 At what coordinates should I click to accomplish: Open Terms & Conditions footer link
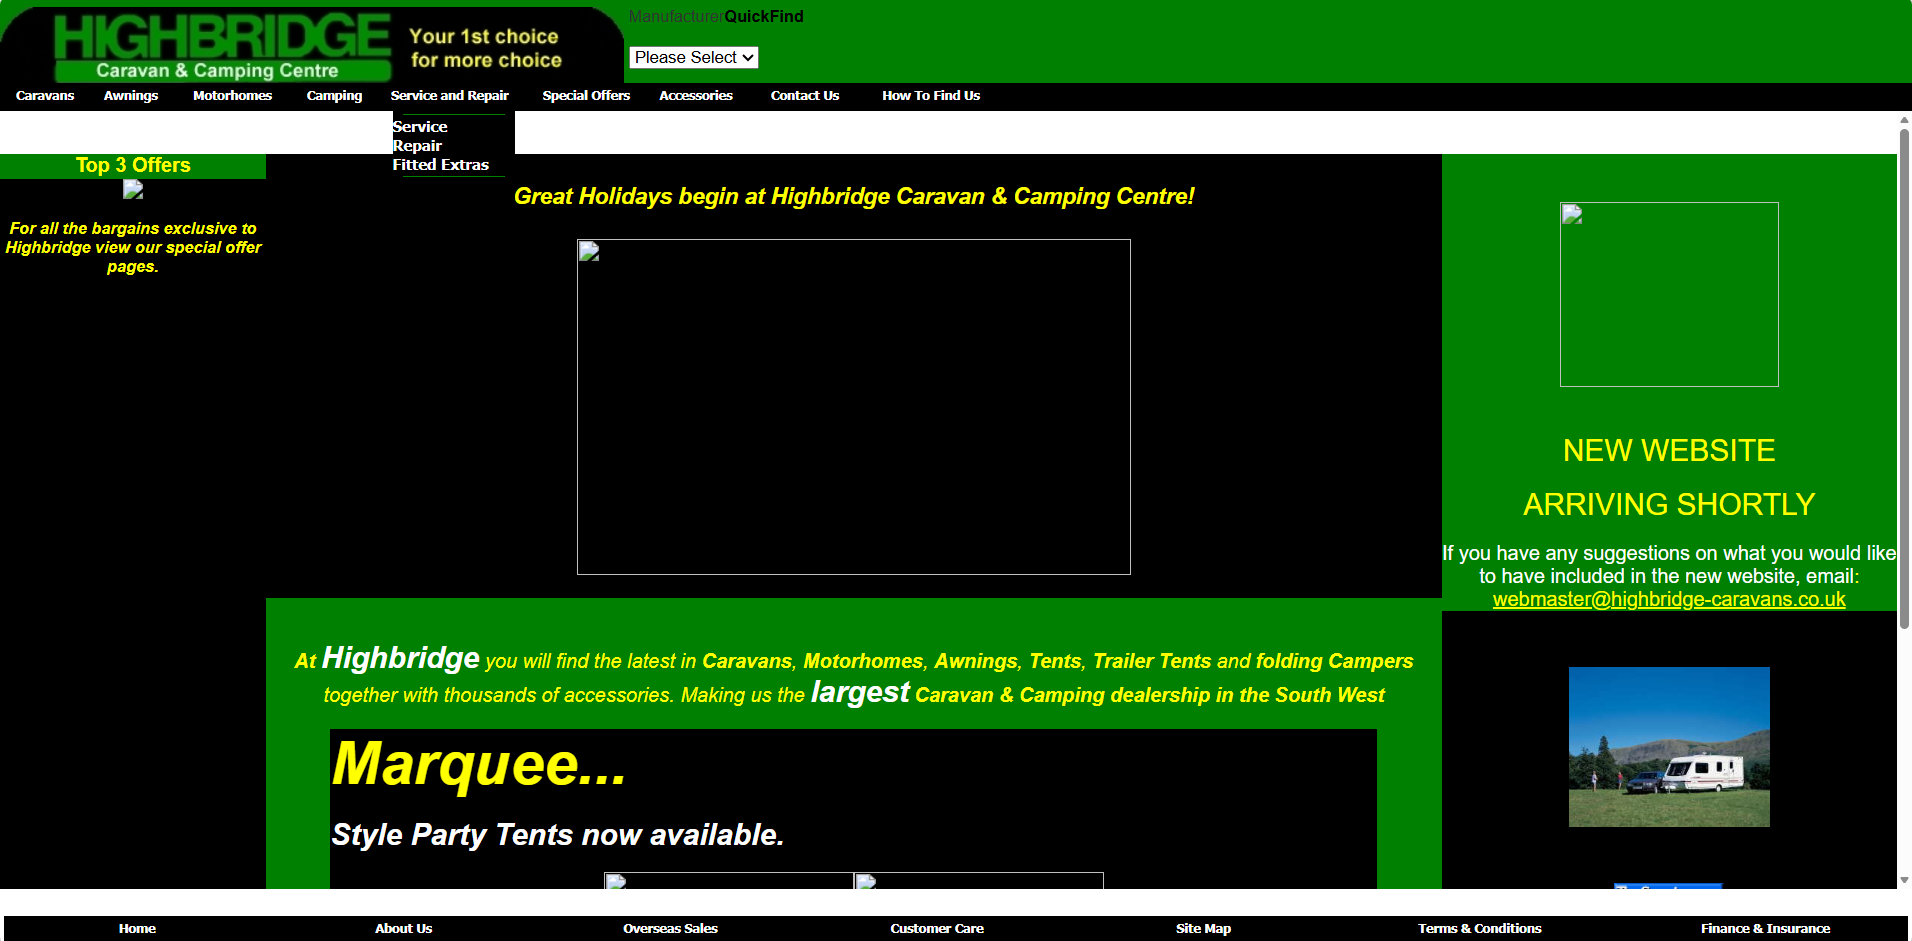[1479, 929]
